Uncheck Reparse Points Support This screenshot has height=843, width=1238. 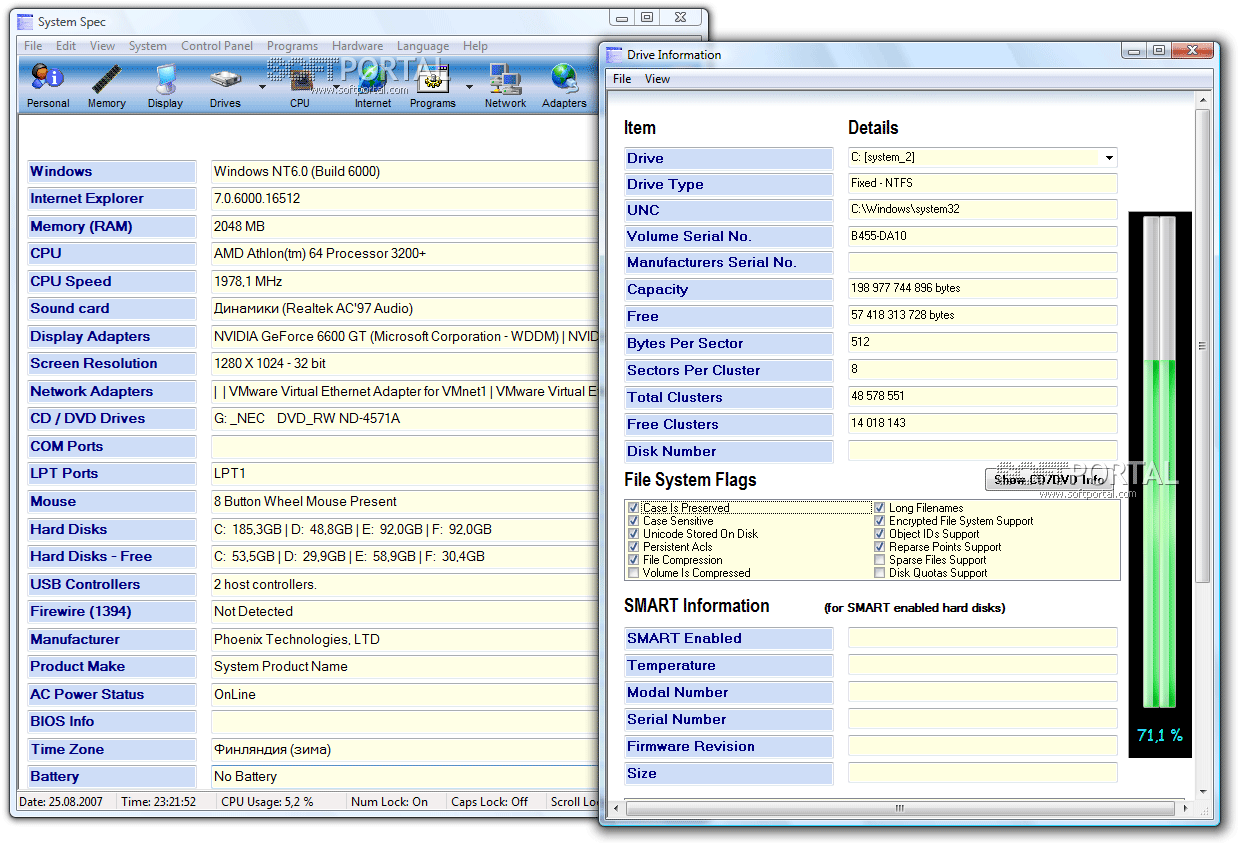[x=880, y=547]
